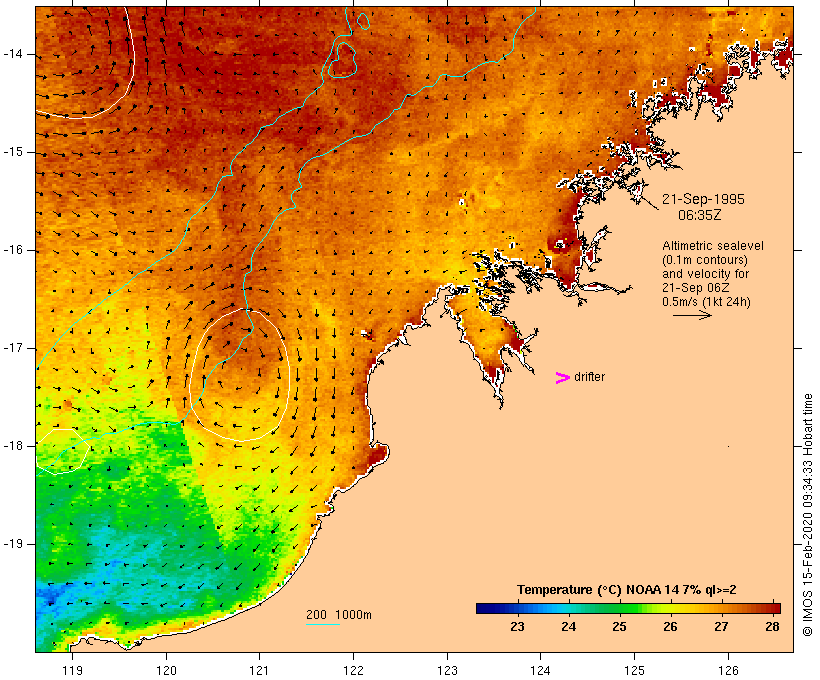The height and width of the screenshot is (680, 820).
Task: Click the magenta drifter marker symbol
Action: click(562, 378)
